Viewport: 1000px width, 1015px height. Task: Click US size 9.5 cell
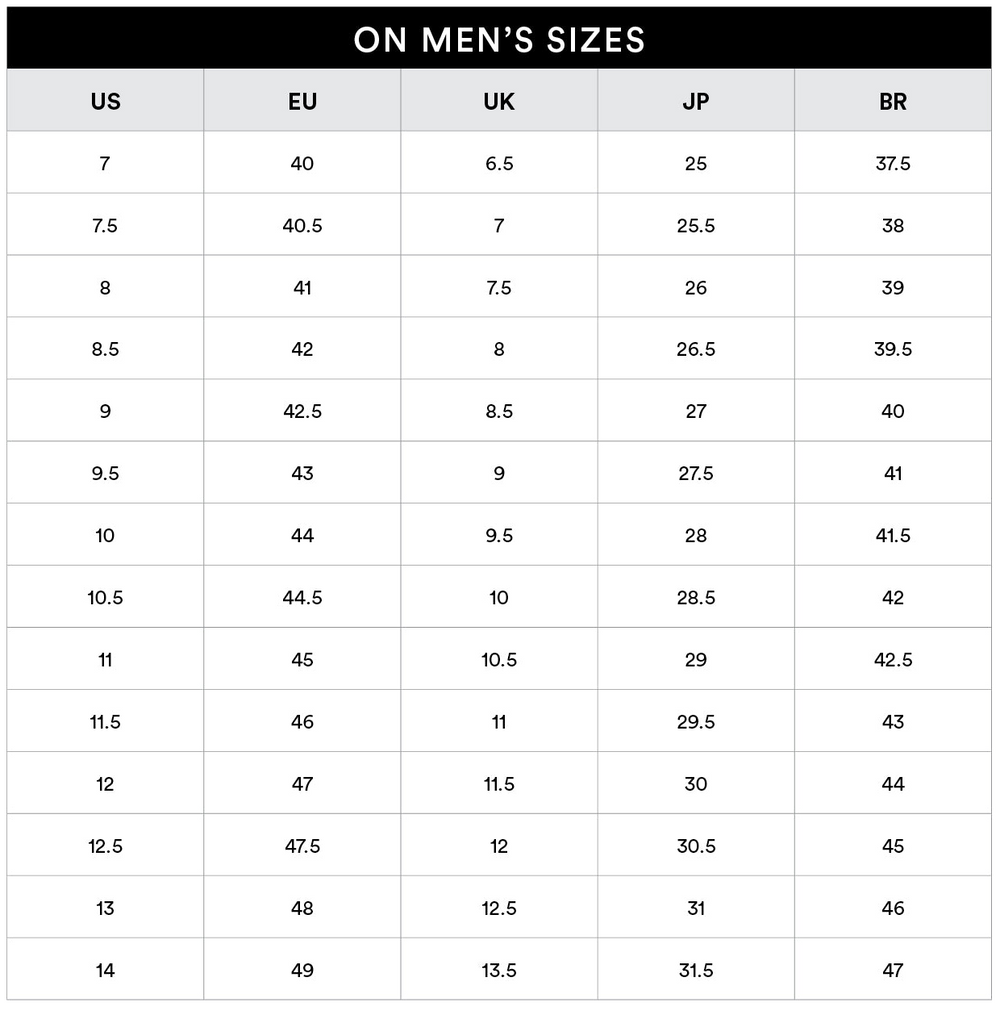(106, 473)
